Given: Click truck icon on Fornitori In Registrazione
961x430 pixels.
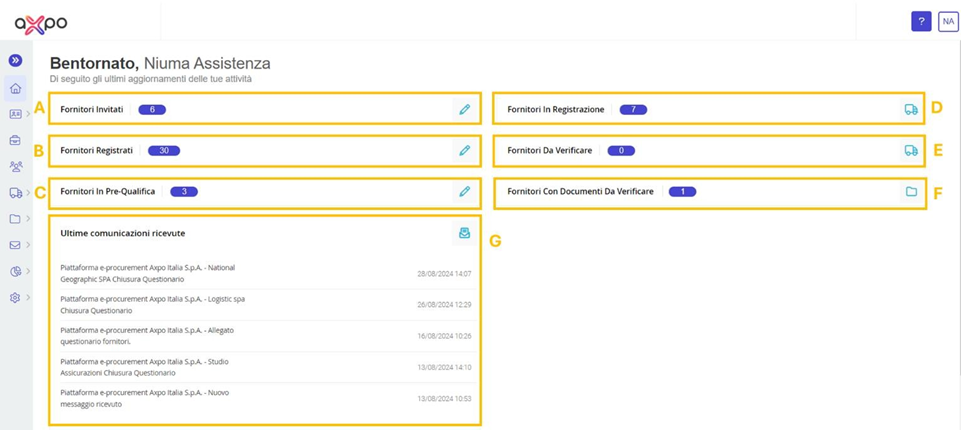Looking at the screenshot, I should click(x=911, y=110).
